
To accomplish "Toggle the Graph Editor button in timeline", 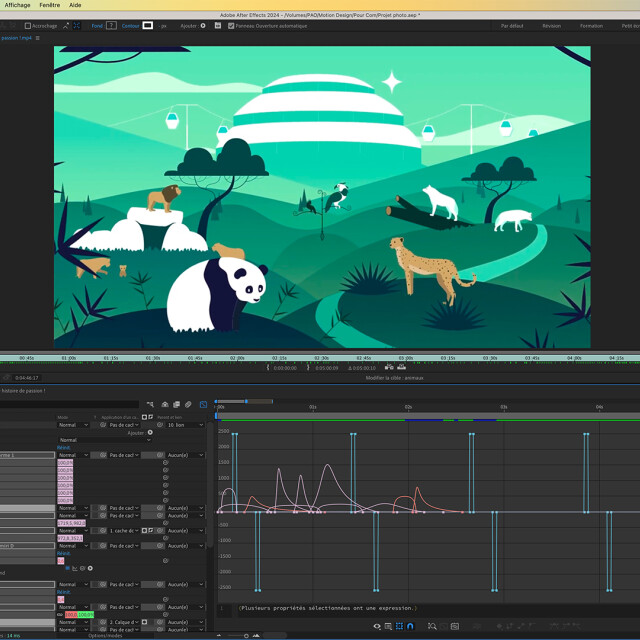I will 203,405.
